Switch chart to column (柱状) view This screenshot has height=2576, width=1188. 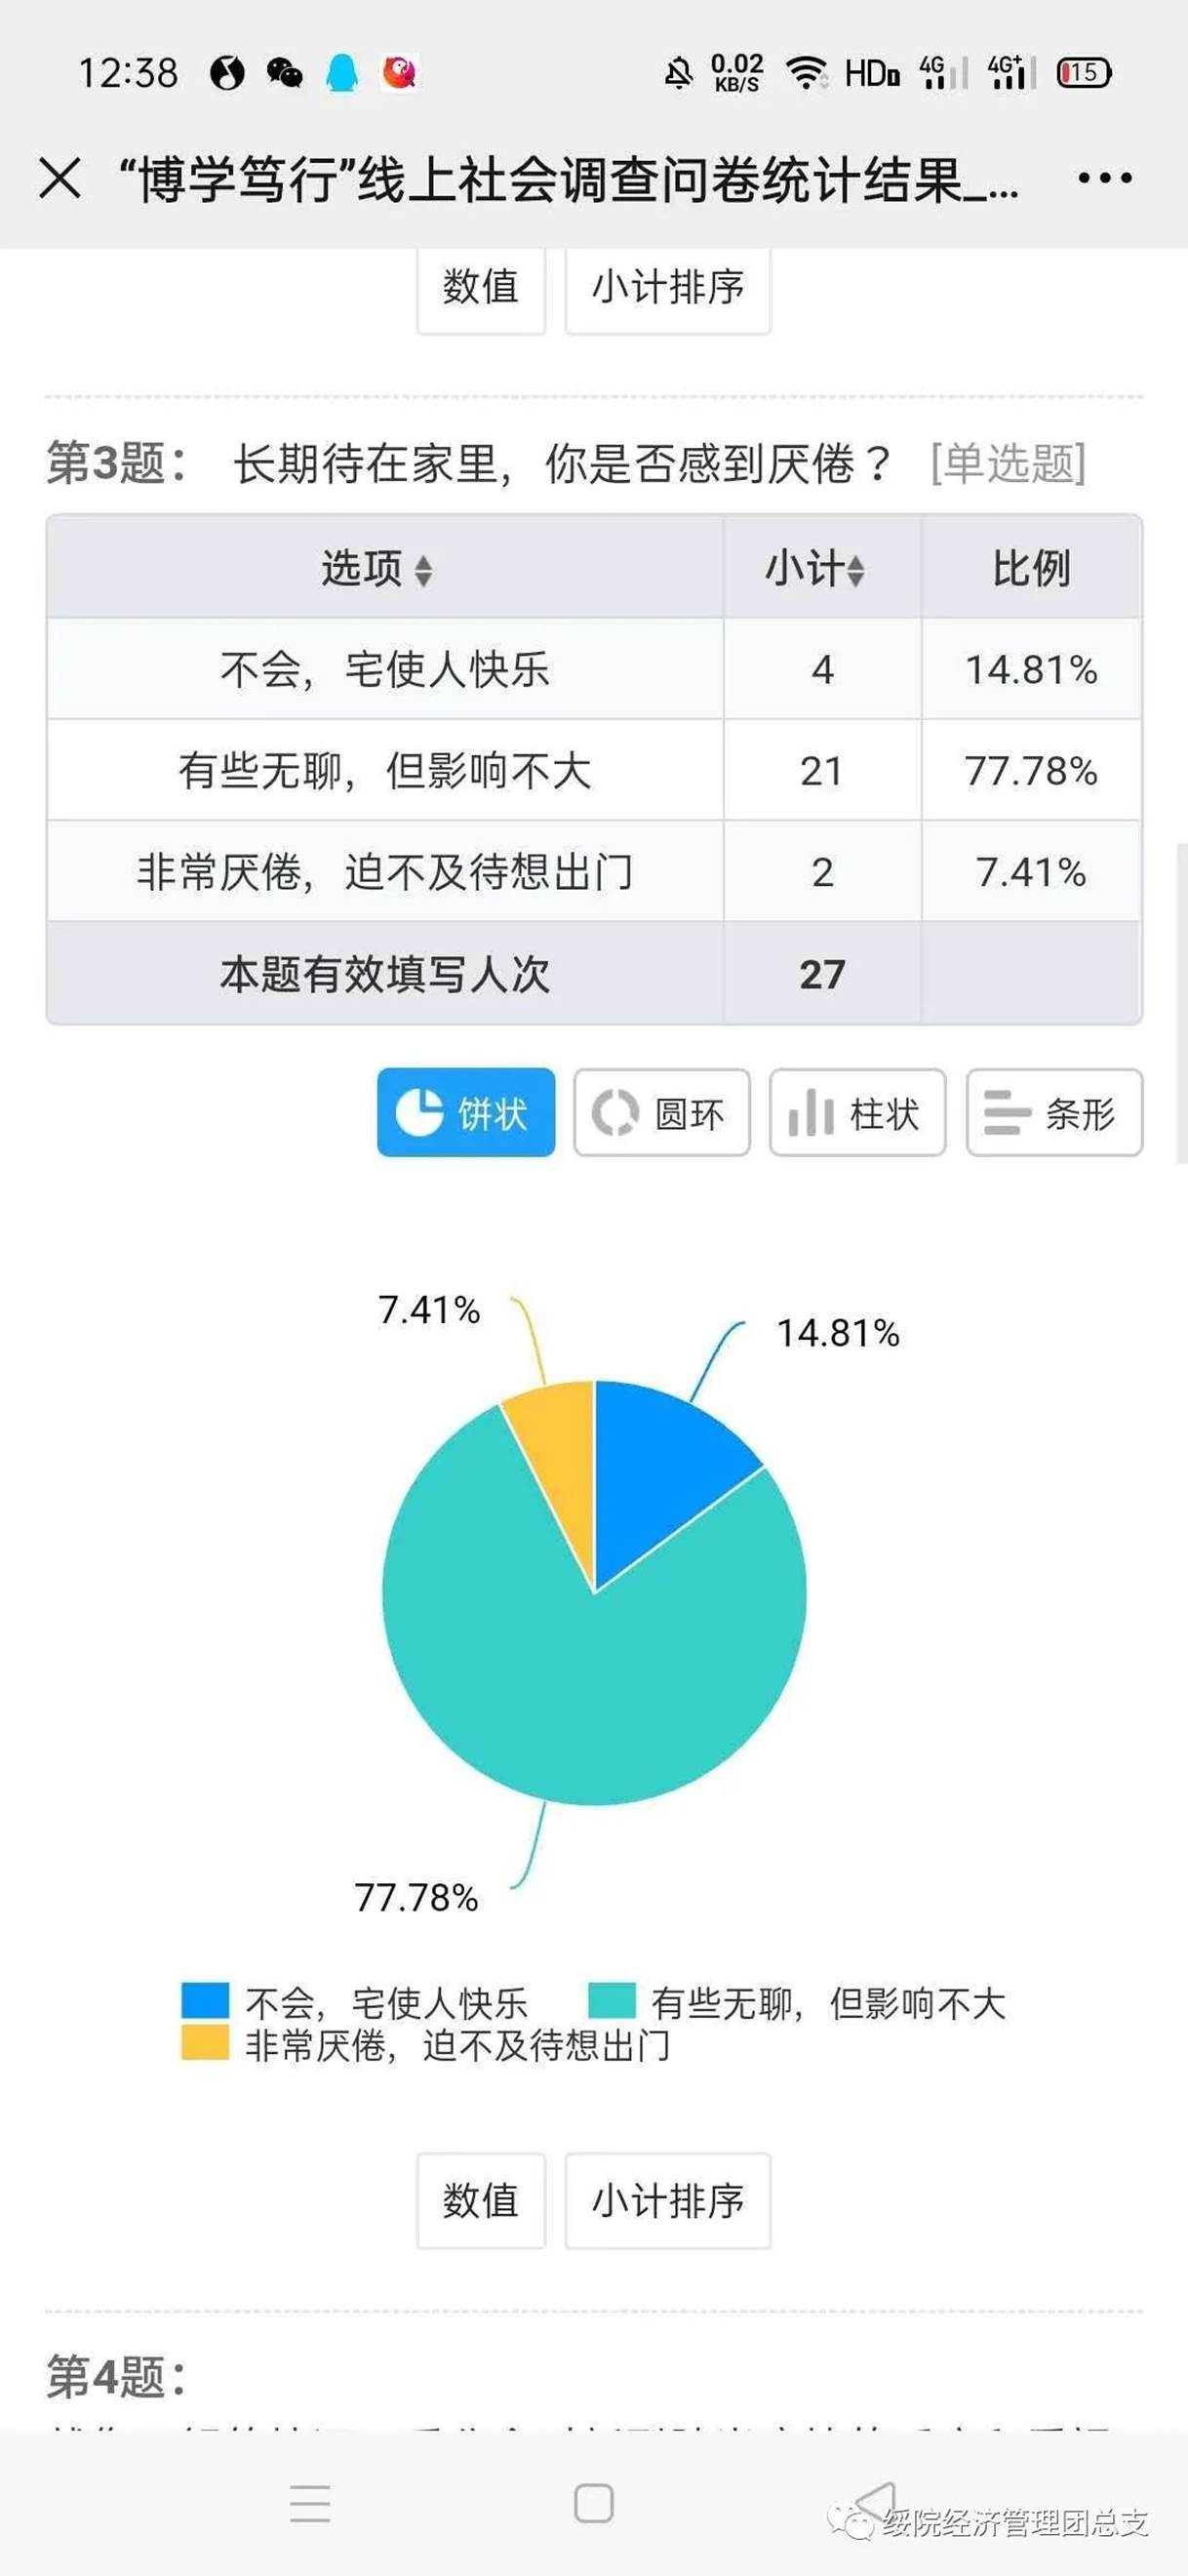pyautogui.click(x=857, y=1113)
